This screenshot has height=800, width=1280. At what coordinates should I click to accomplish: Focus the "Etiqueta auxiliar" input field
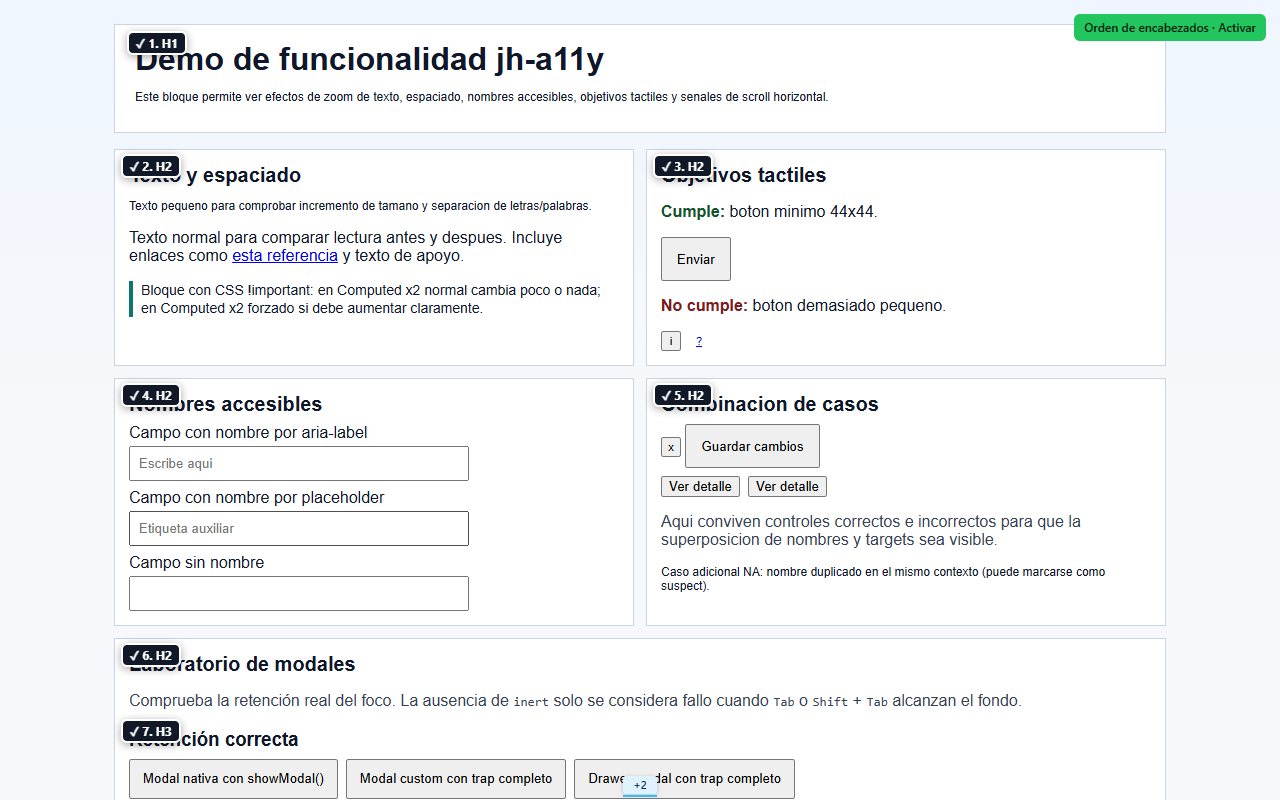(299, 529)
